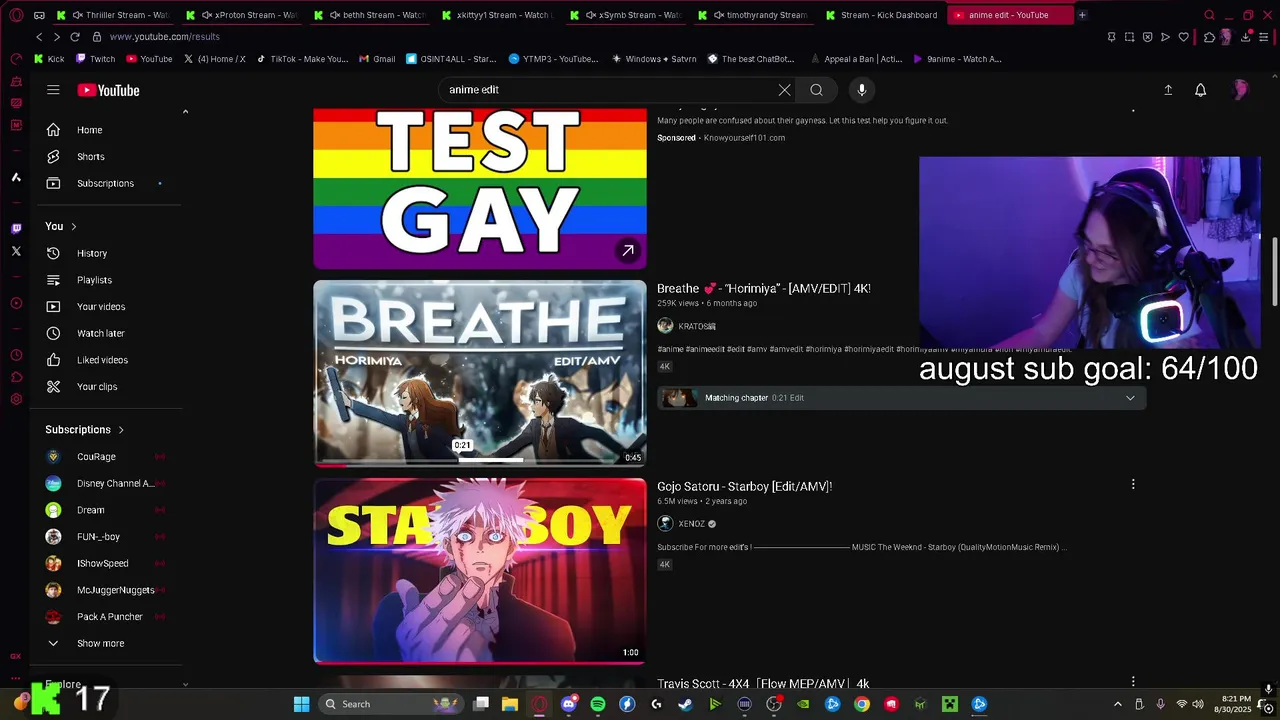The width and height of the screenshot is (1280, 720).
Task: Click the 'Breathe Horimiya AMV/EDIT 4K' video title
Action: 764,288
